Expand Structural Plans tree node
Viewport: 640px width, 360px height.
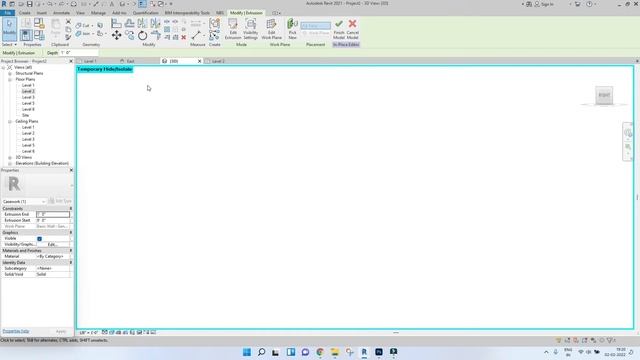(x=10, y=73)
